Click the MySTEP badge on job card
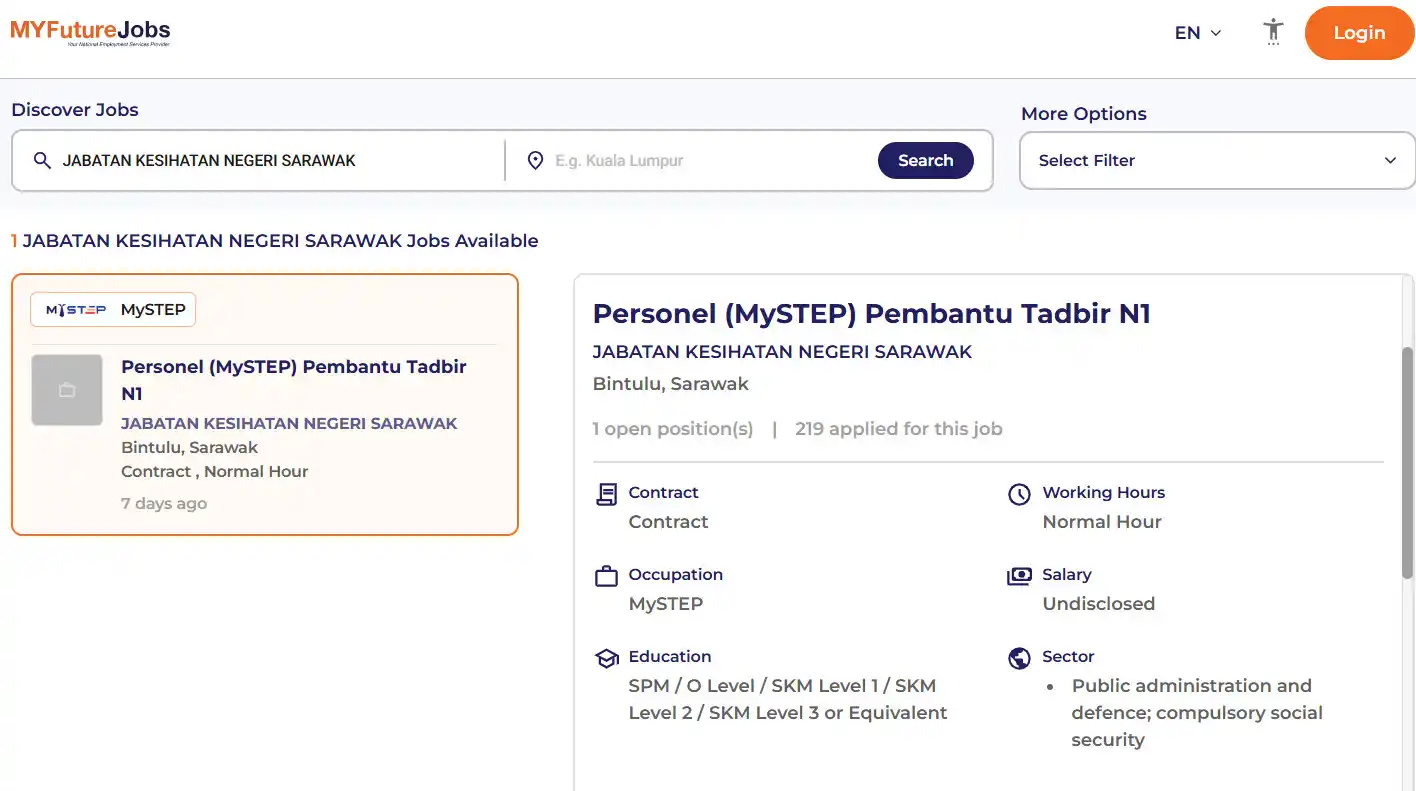This screenshot has width=1416, height=791. [x=113, y=310]
